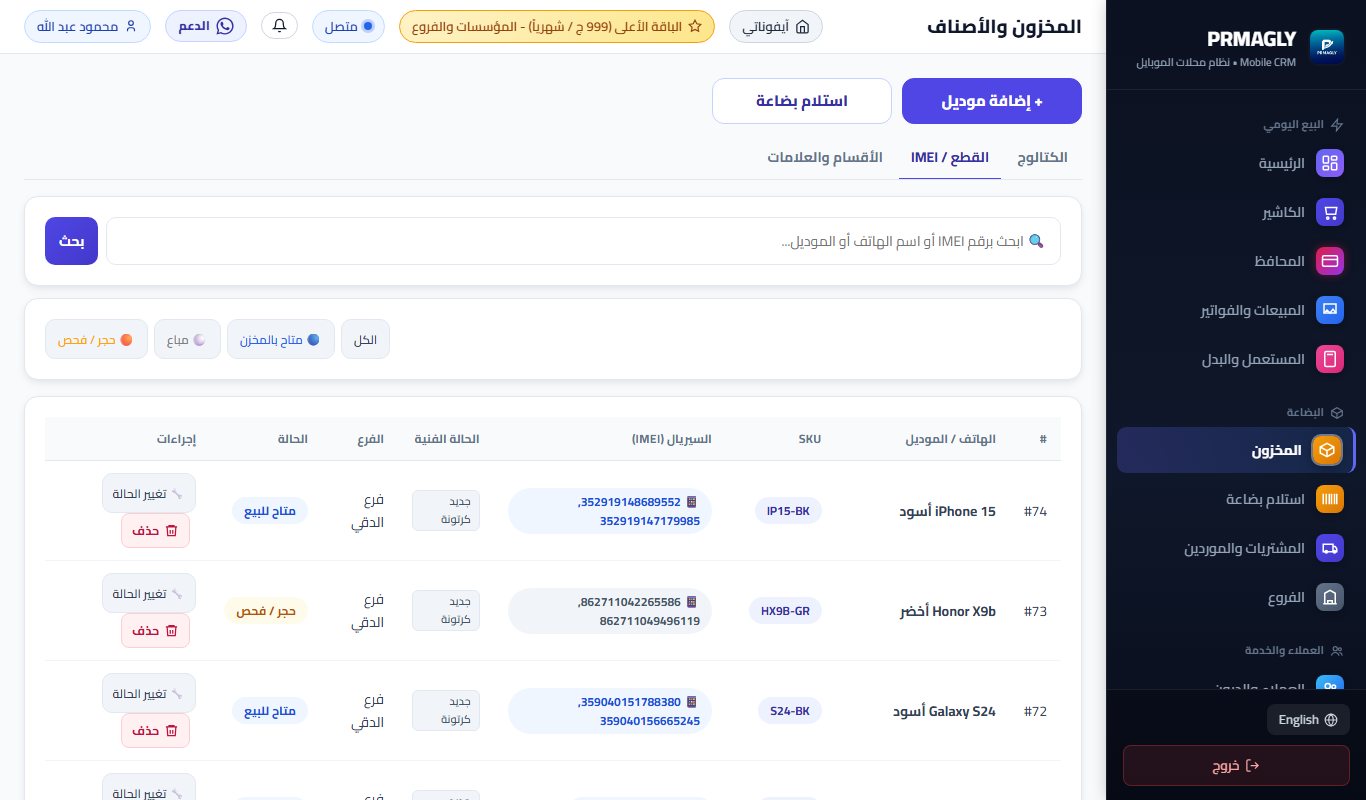
Task: Change status for Galaxy S24 row
Action: [149, 693]
